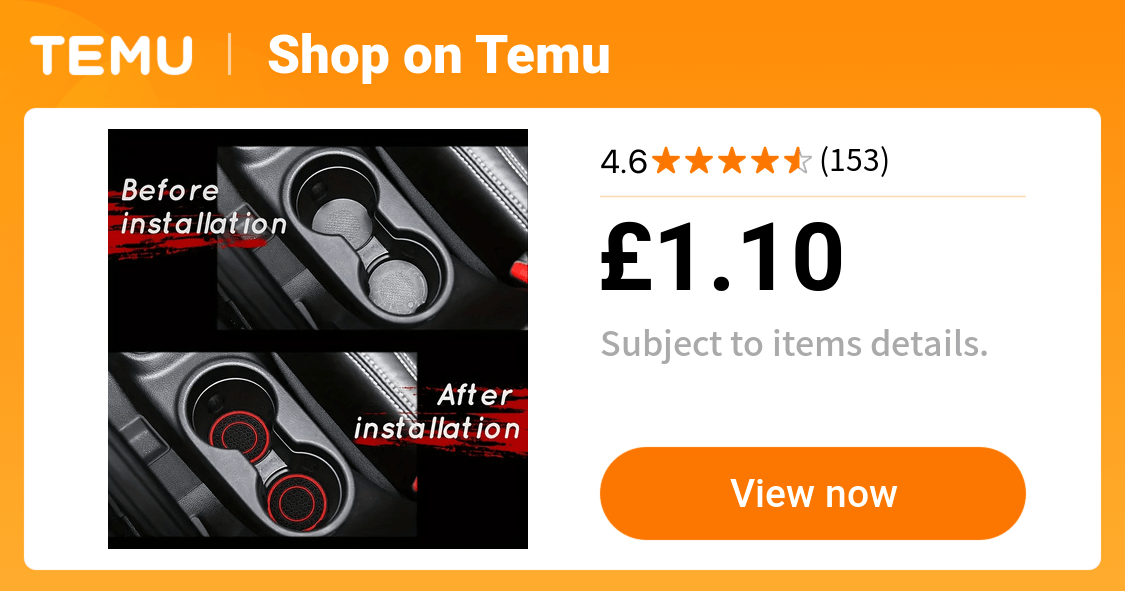
Task: Click the white product card background
Action: pos(562,339)
